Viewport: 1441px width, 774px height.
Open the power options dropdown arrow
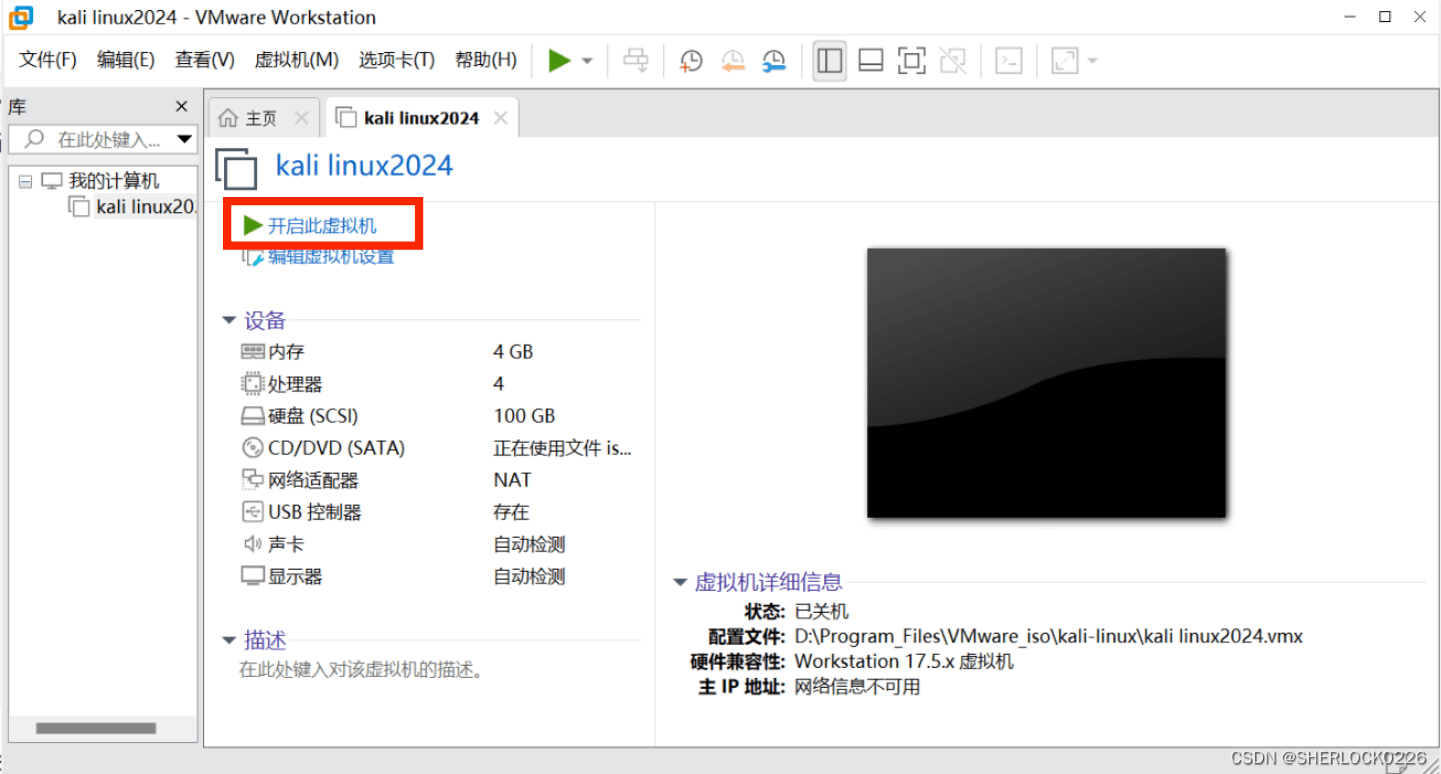click(x=587, y=61)
